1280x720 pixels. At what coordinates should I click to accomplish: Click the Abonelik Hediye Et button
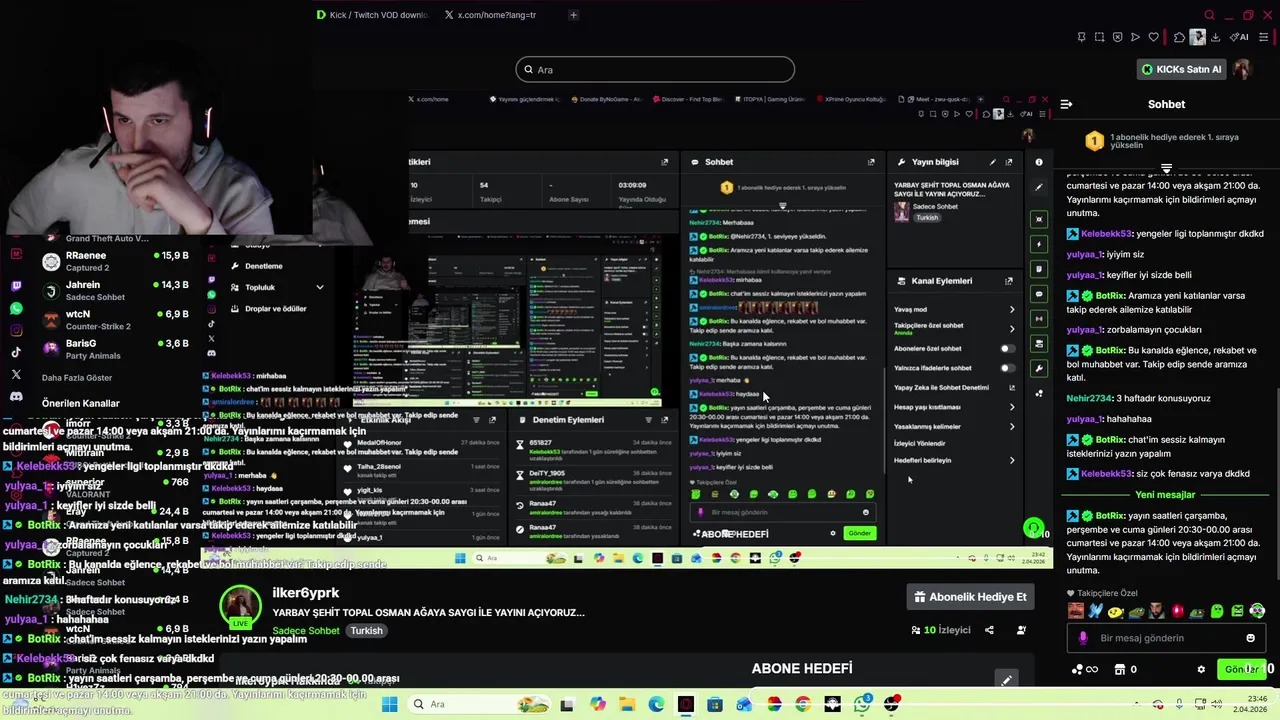pyautogui.click(x=970, y=597)
